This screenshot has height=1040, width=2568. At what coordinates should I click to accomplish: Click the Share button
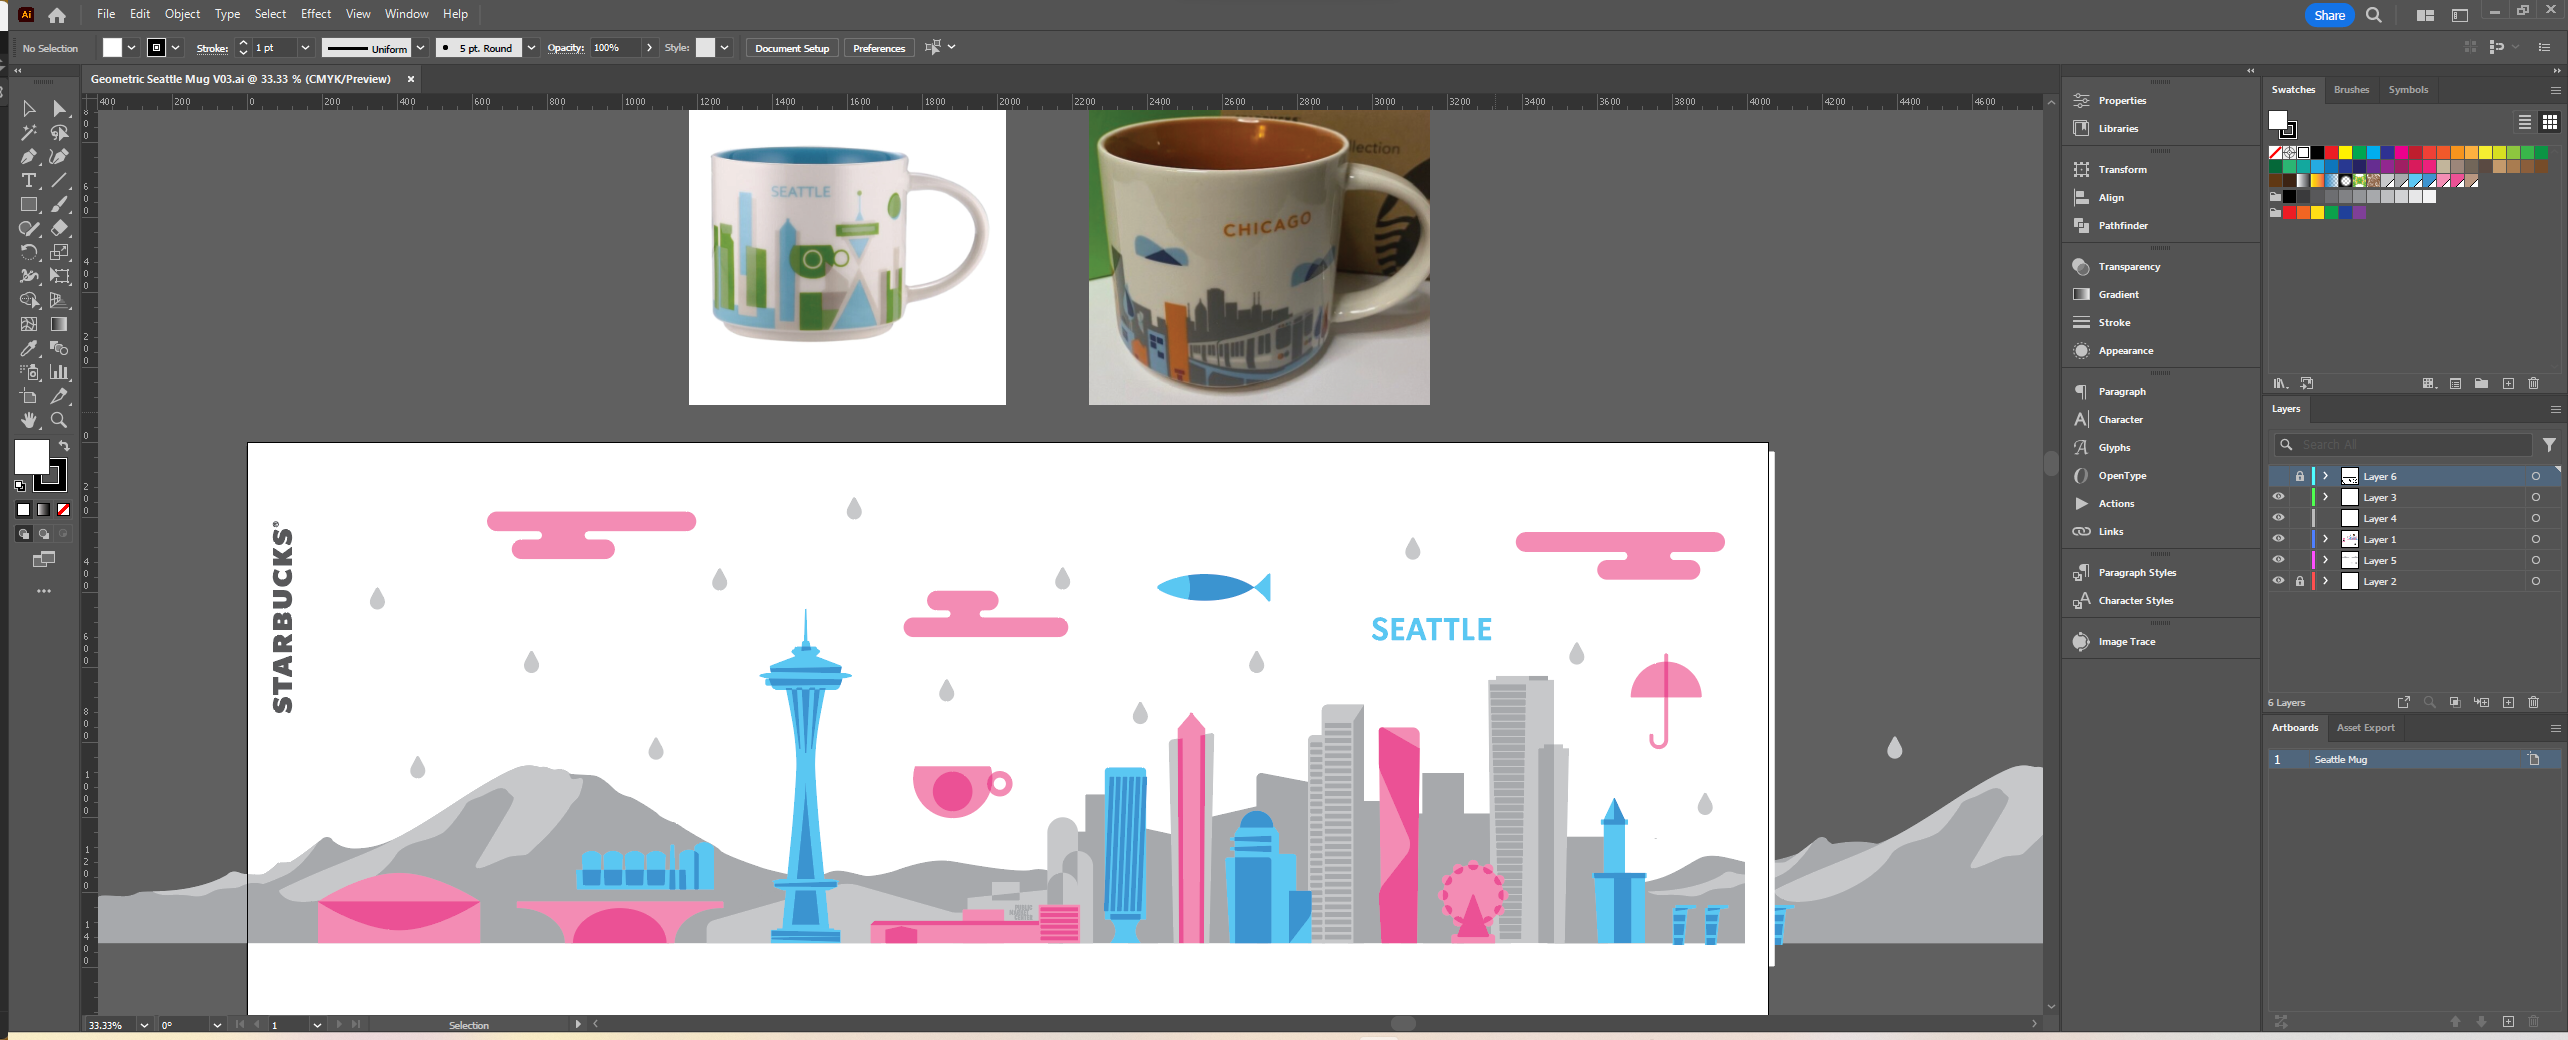(x=2328, y=15)
